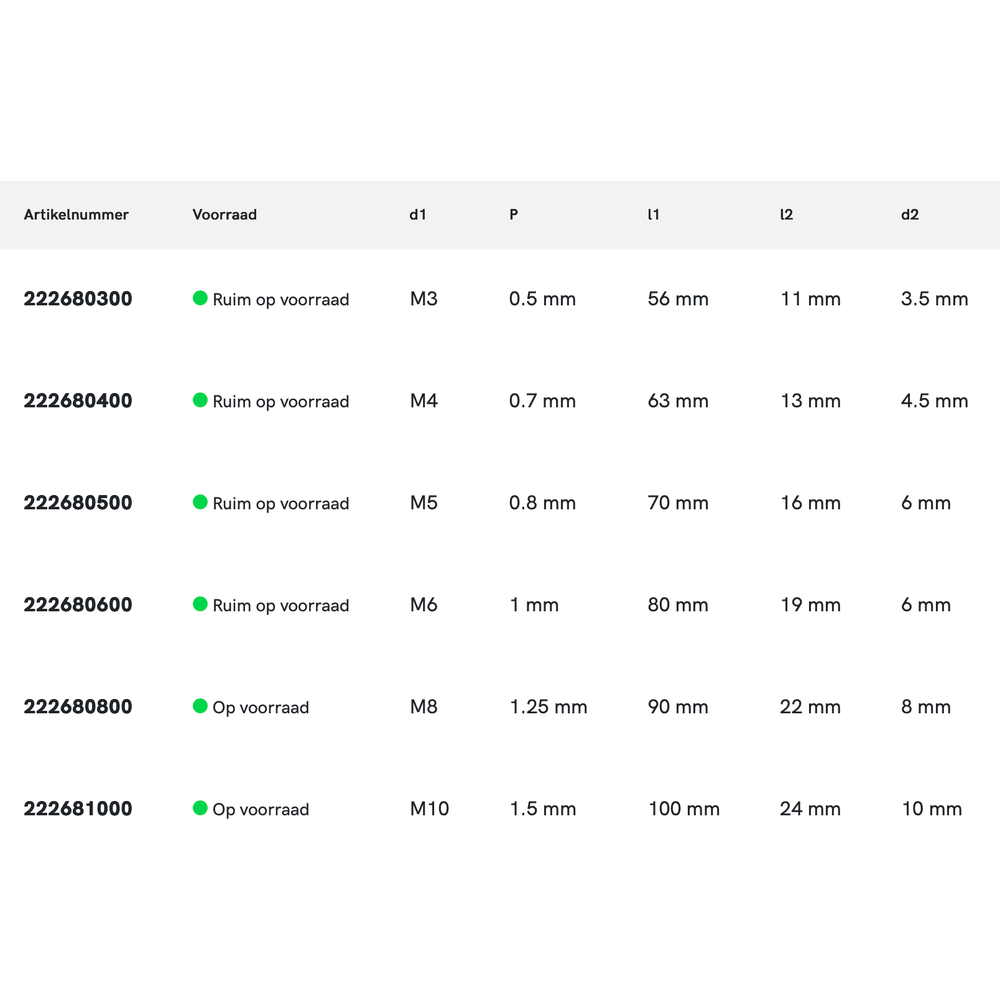Click green stock indicator in M5 row

(x=200, y=502)
